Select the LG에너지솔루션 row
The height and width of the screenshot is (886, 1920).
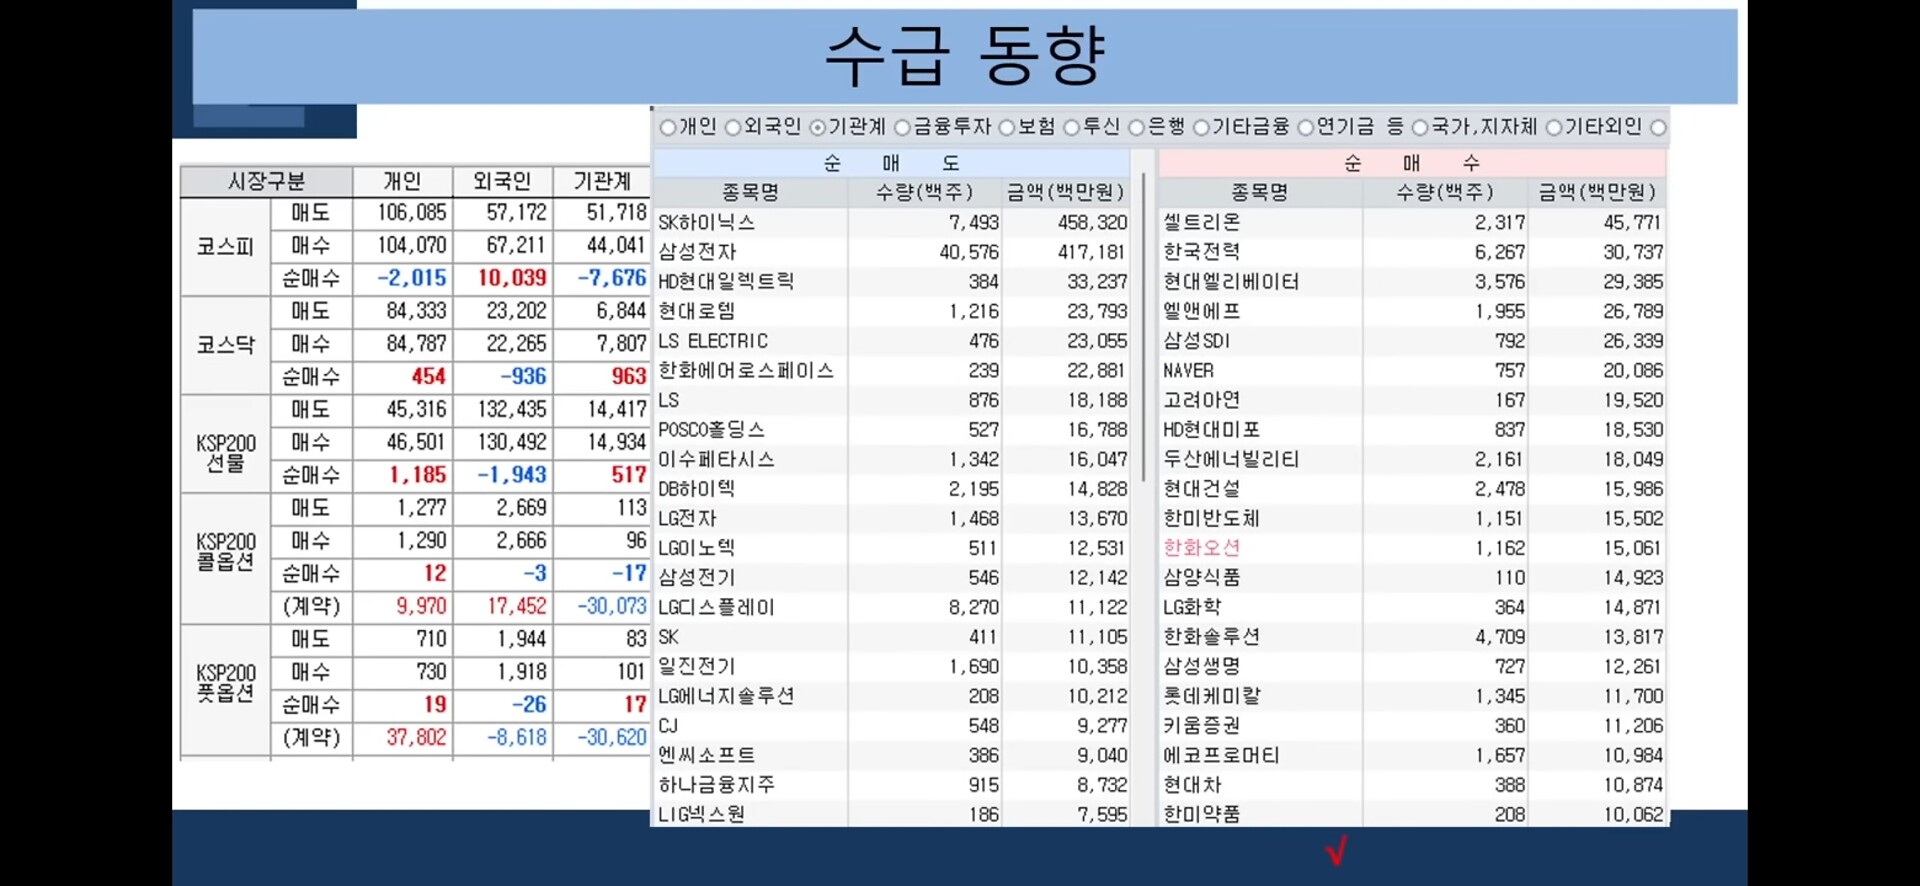892,696
